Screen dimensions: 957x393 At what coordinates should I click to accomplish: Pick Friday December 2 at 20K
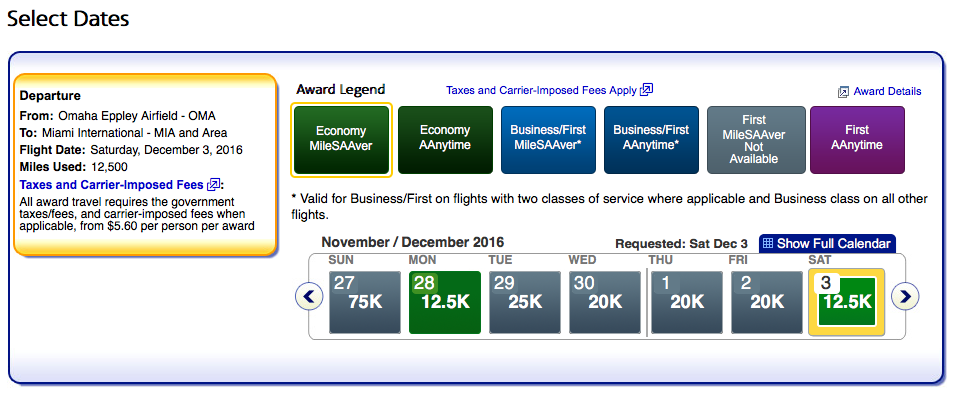pos(767,303)
